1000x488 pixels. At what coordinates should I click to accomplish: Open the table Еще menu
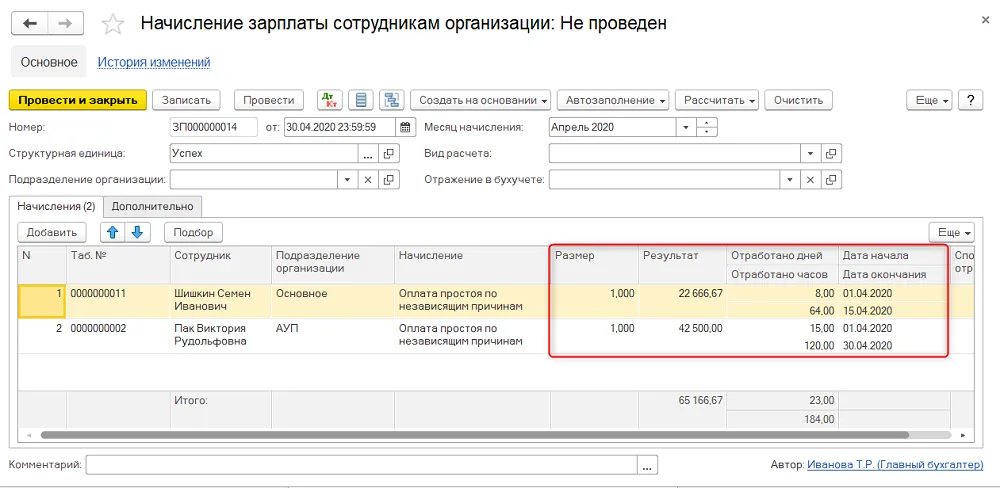(x=952, y=232)
